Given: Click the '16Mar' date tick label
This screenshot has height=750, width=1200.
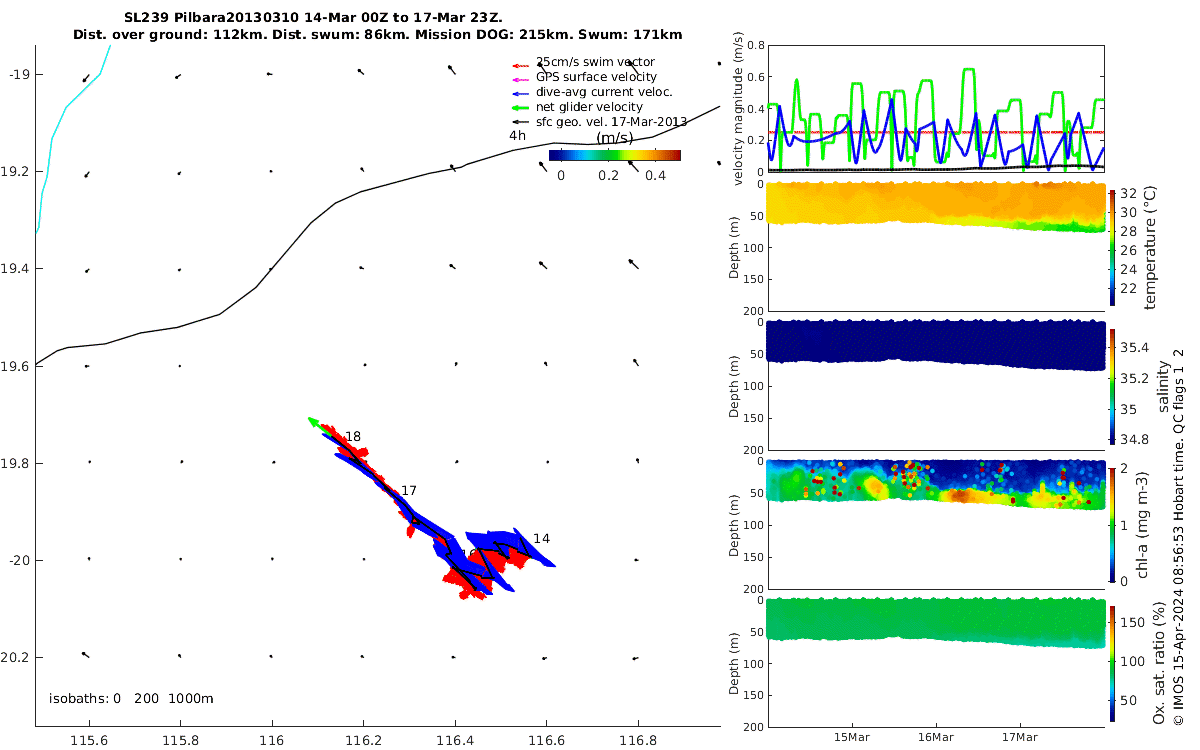Looking at the screenshot, I should tap(936, 736).
